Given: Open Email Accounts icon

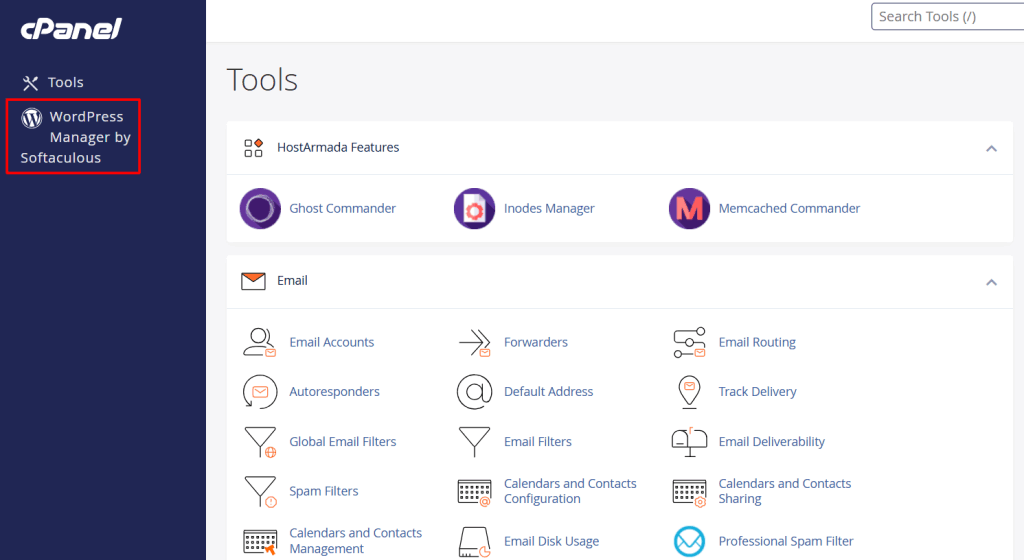Looking at the screenshot, I should (x=260, y=342).
